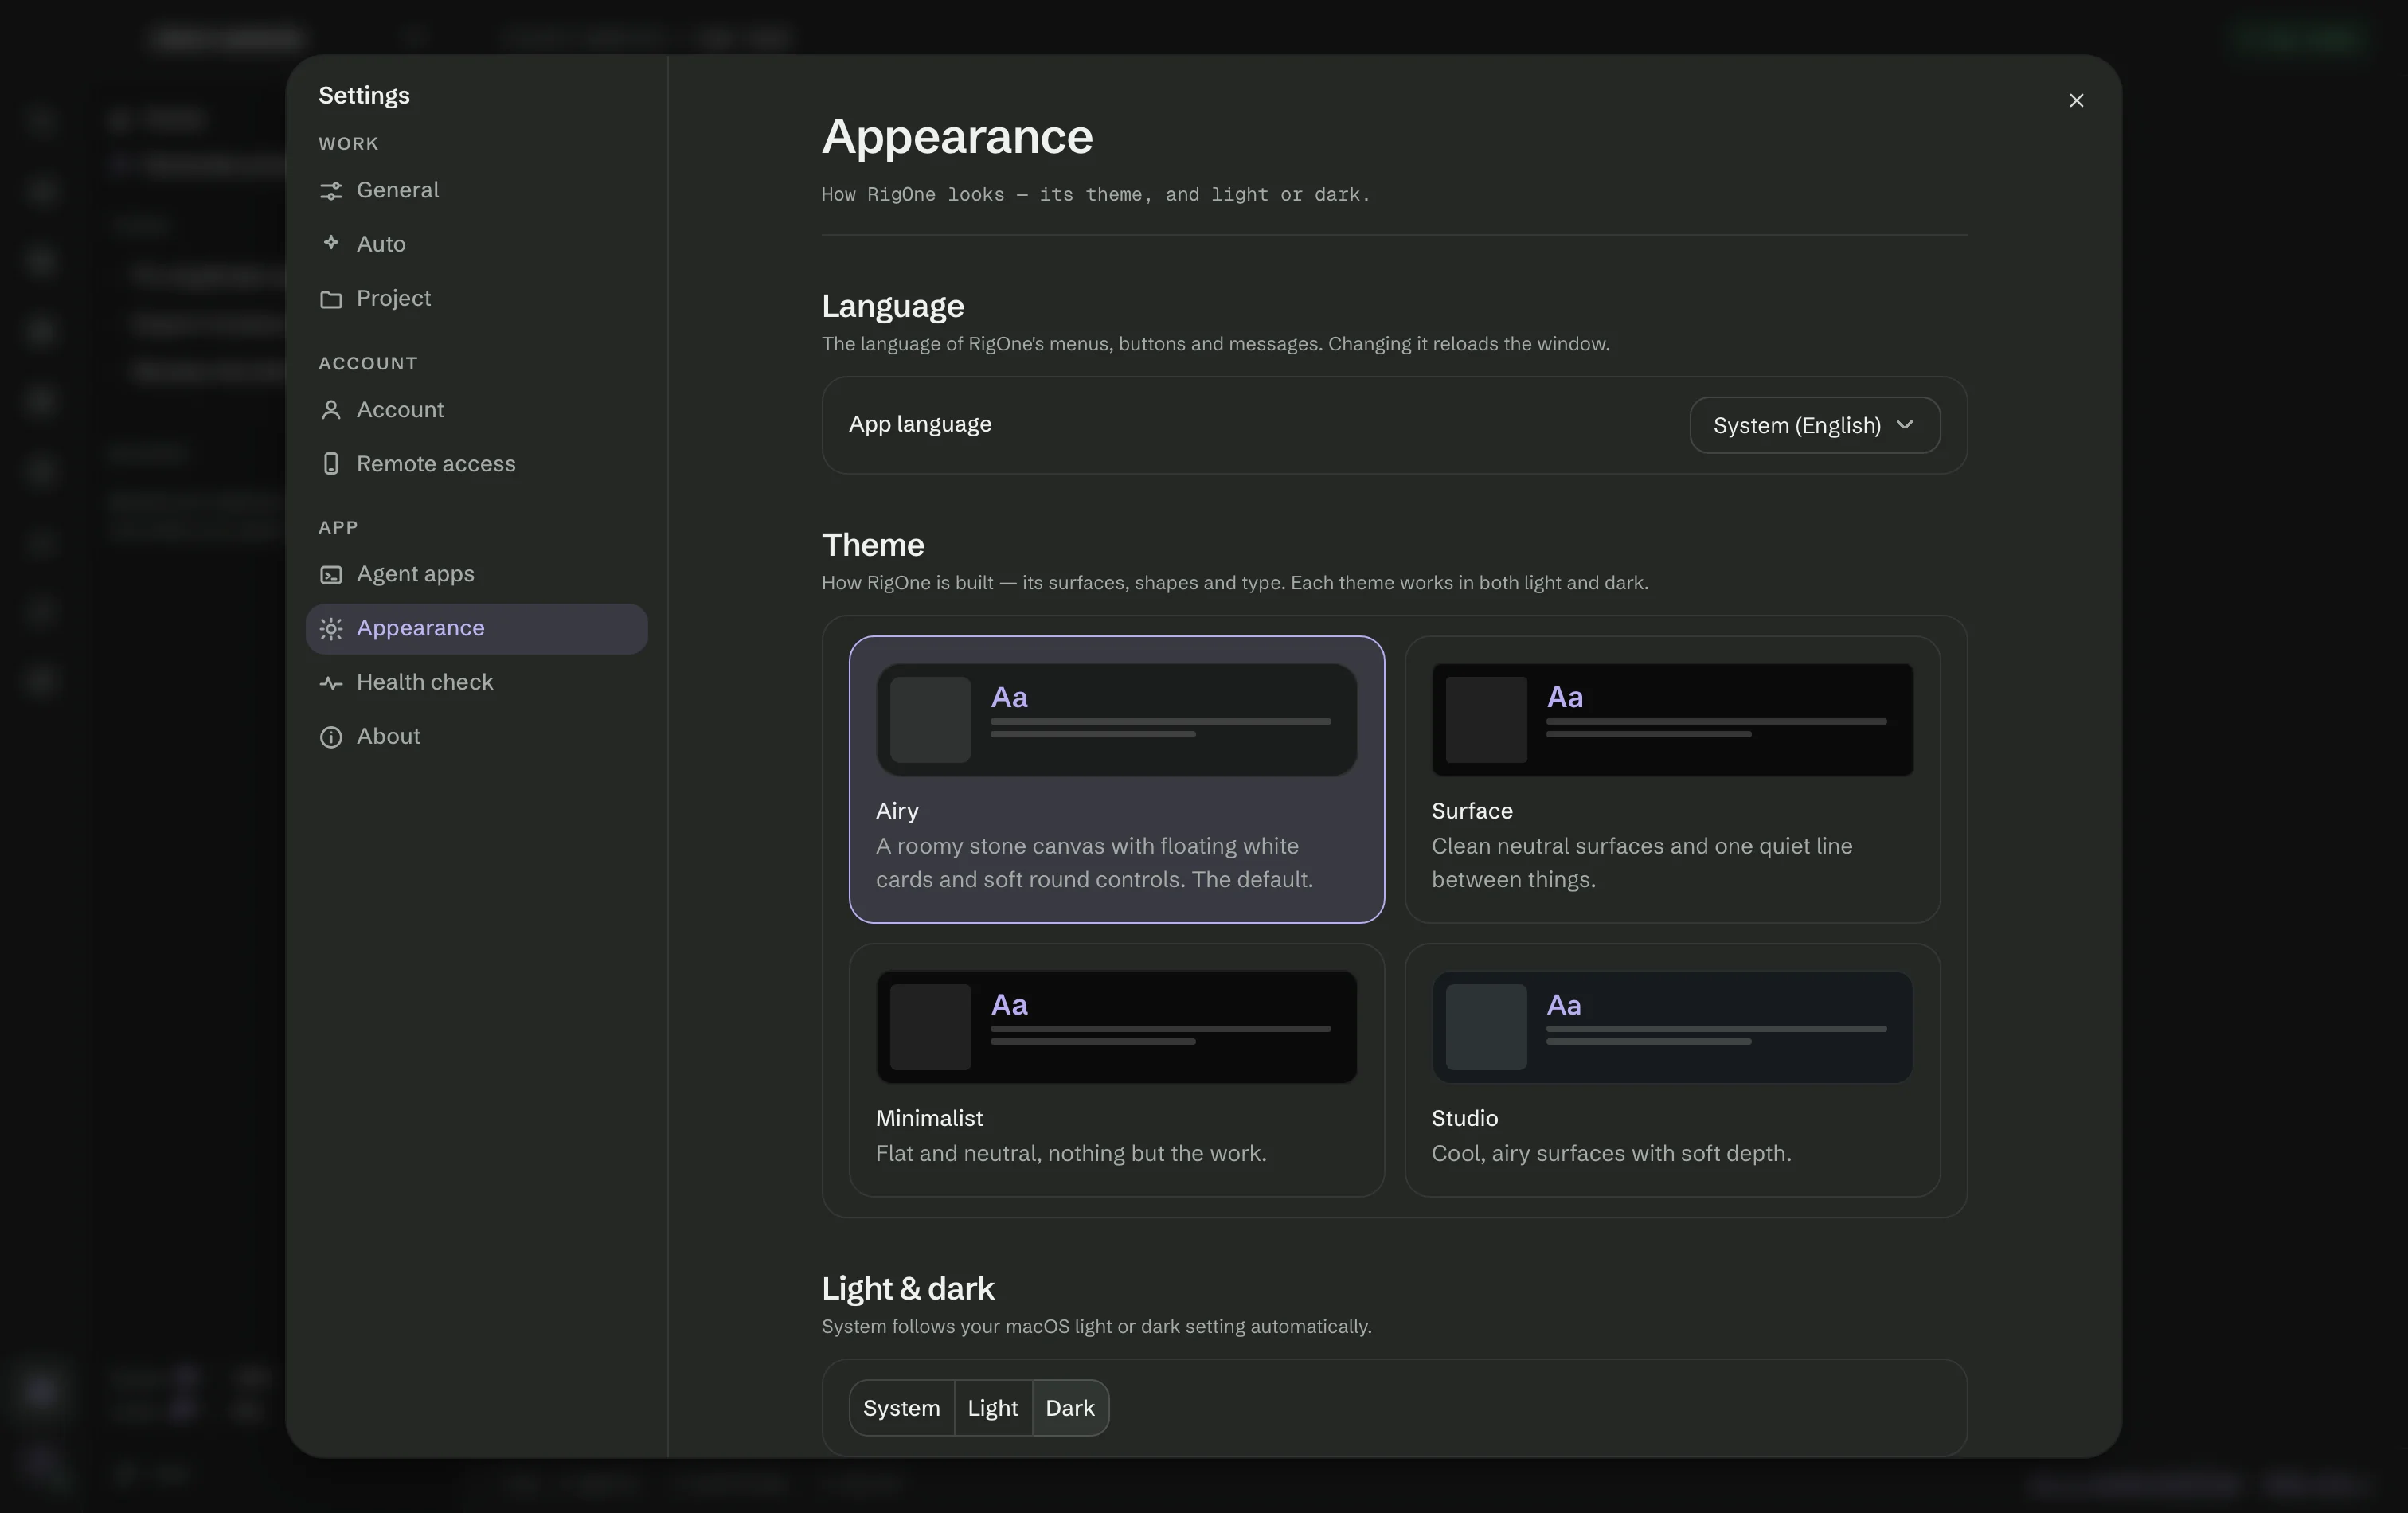Click the Surface theme preview thumbnail

pyautogui.click(x=1672, y=719)
